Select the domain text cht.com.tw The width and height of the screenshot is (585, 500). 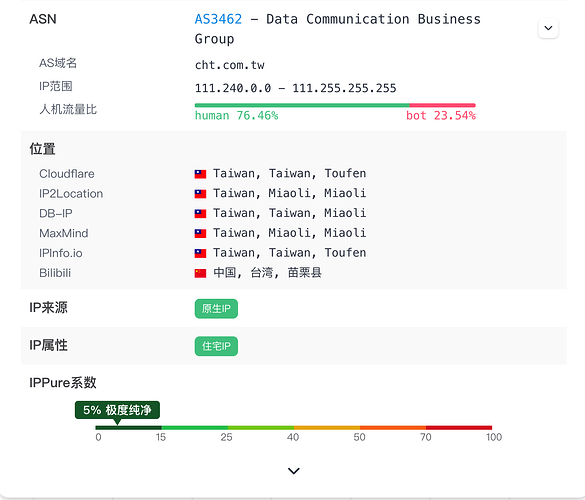tap(229, 65)
